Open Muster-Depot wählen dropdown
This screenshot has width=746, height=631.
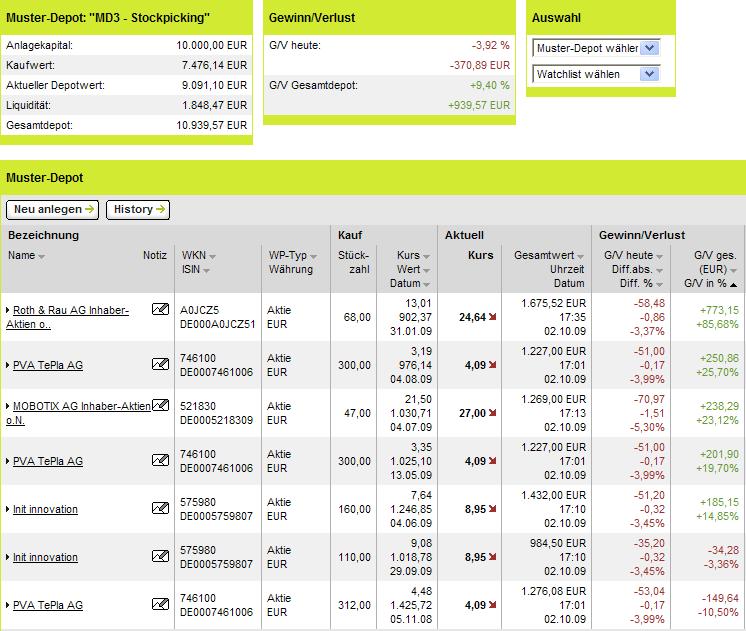(596, 48)
